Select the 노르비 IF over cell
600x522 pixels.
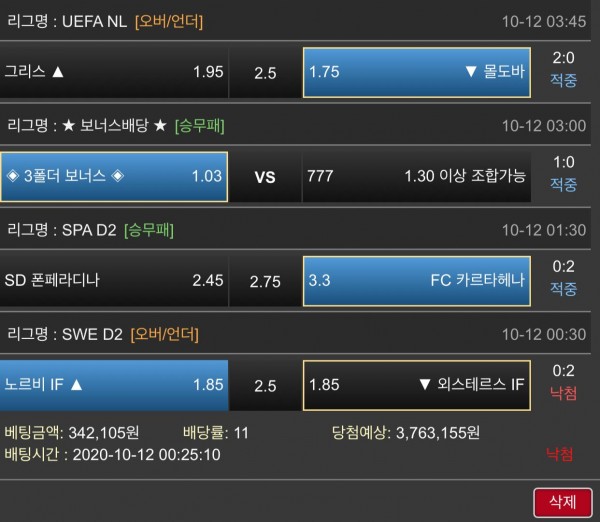pyautogui.click(x=114, y=385)
